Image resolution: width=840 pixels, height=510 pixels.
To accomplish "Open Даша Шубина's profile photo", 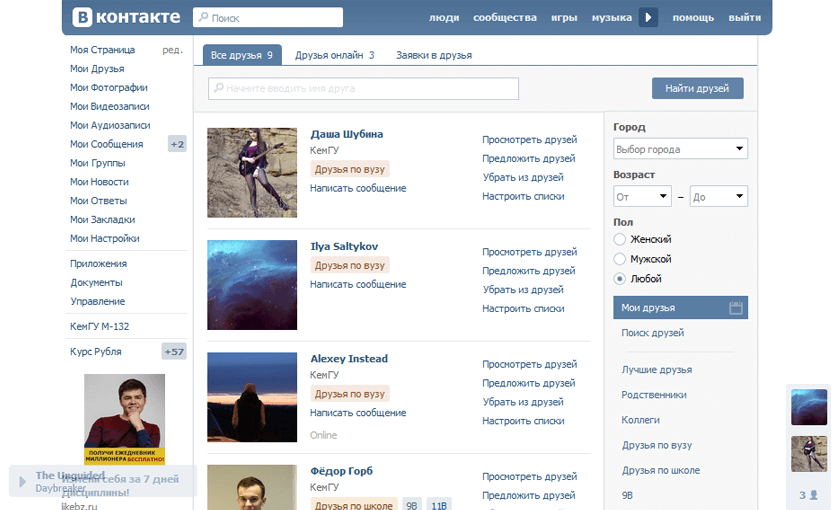I will click(x=252, y=173).
